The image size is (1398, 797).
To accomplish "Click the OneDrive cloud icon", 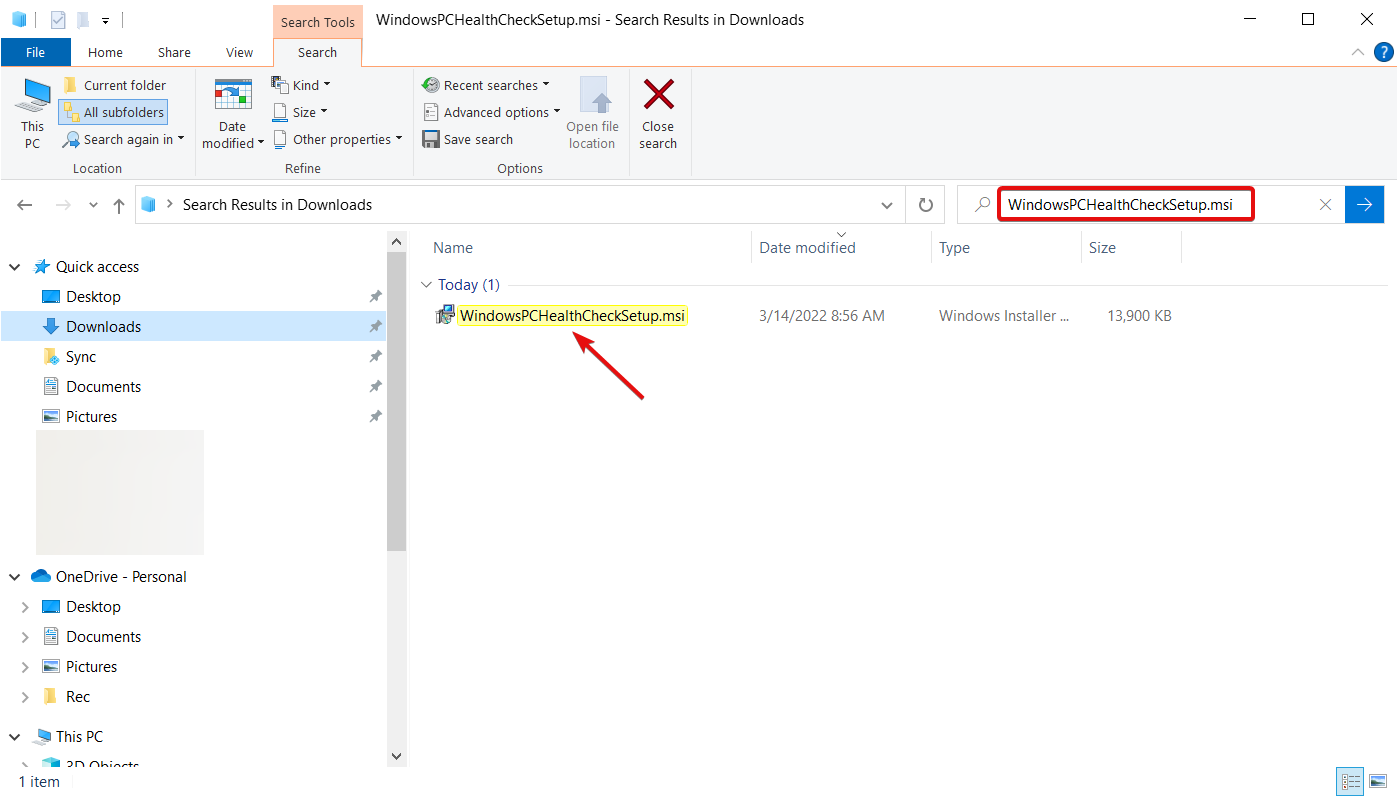I will (x=41, y=576).
